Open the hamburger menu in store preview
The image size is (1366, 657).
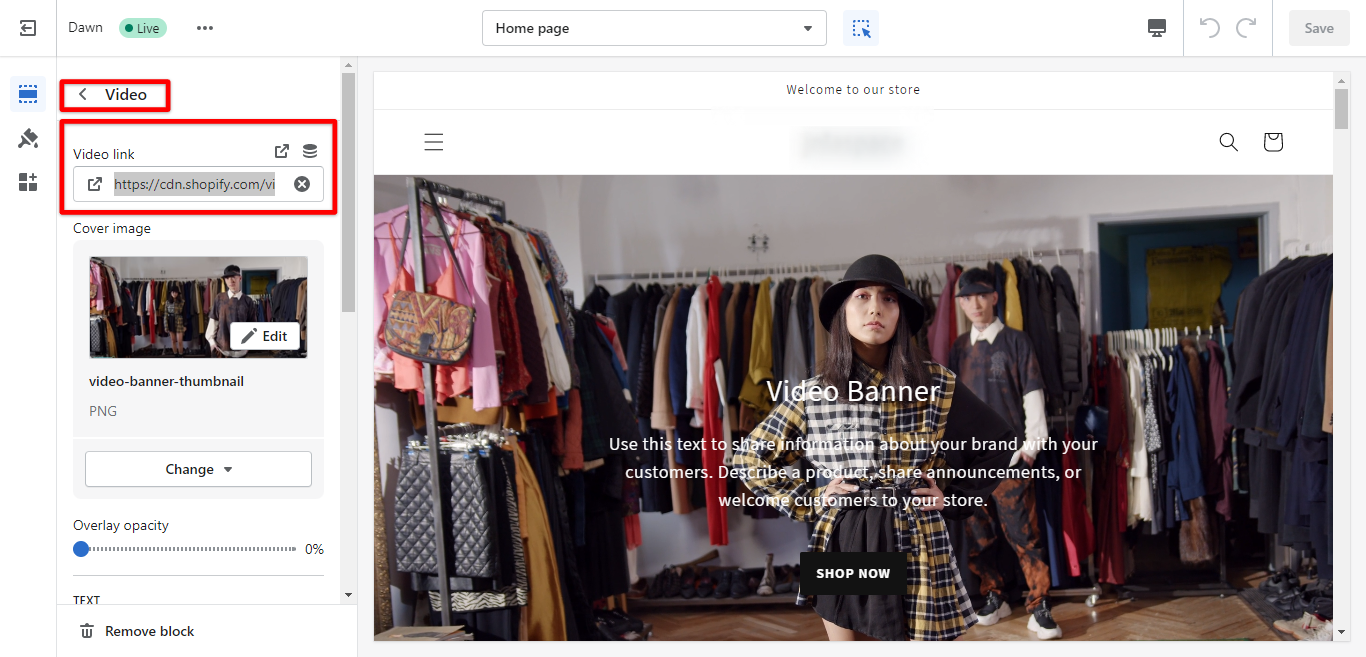click(433, 142)
